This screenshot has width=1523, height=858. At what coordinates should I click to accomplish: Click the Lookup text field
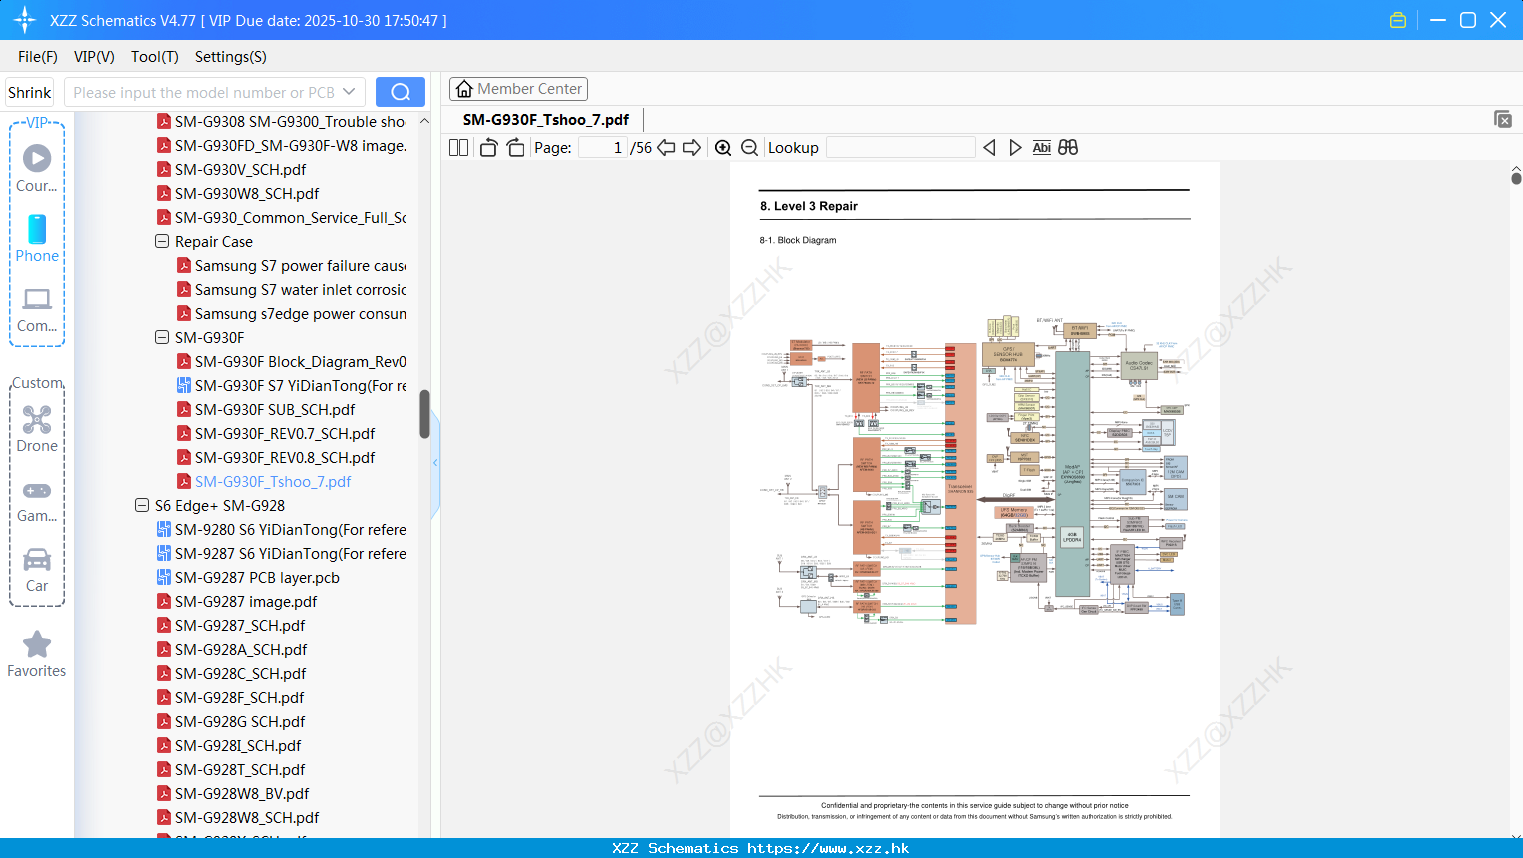click(900, 148)
